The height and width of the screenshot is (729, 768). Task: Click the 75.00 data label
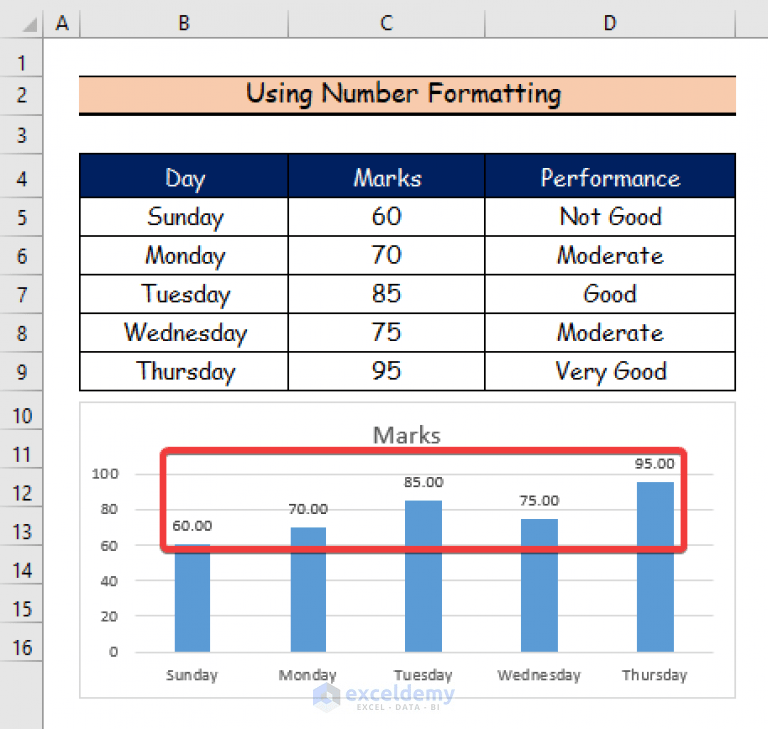539,500
